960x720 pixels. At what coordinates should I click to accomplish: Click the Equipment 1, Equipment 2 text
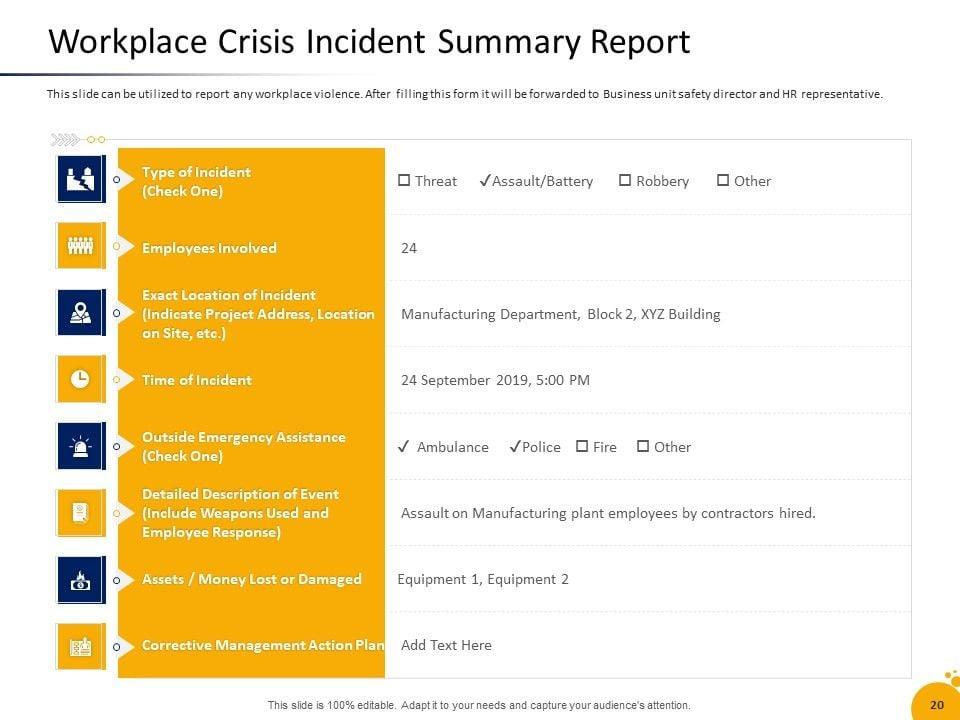(x=483, y=579)
